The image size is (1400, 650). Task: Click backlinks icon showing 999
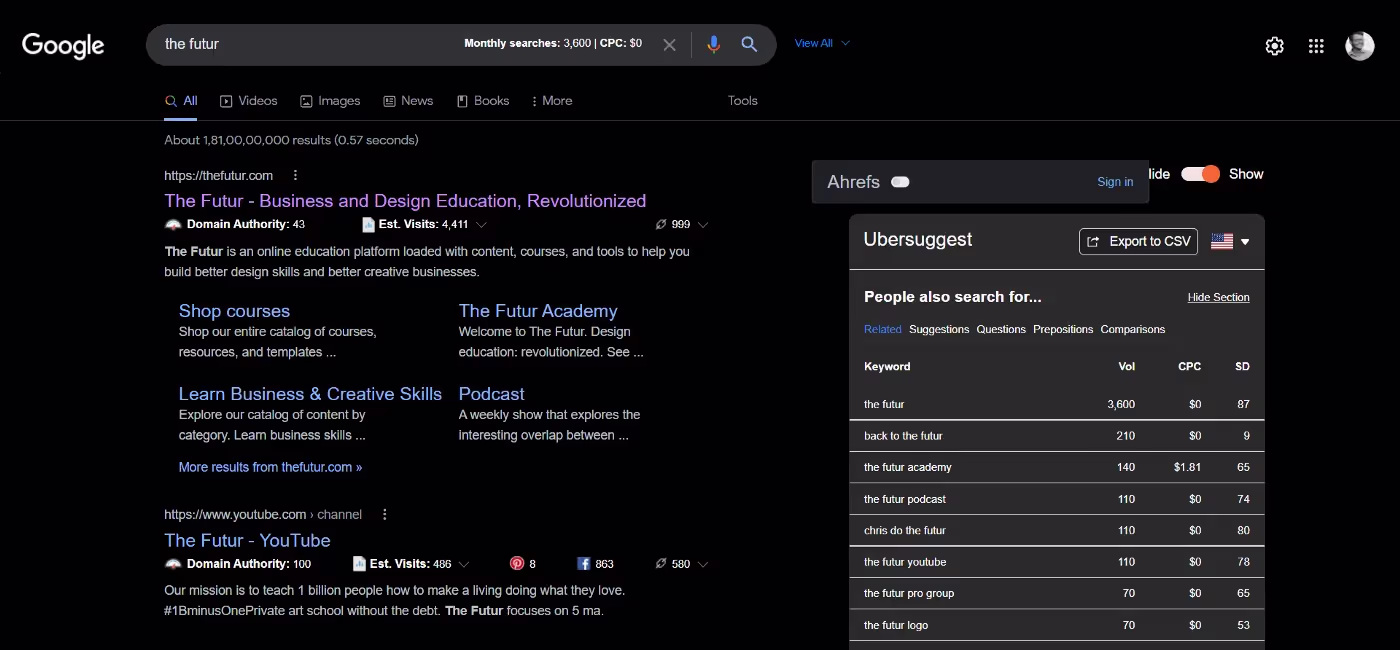[661, 224]
